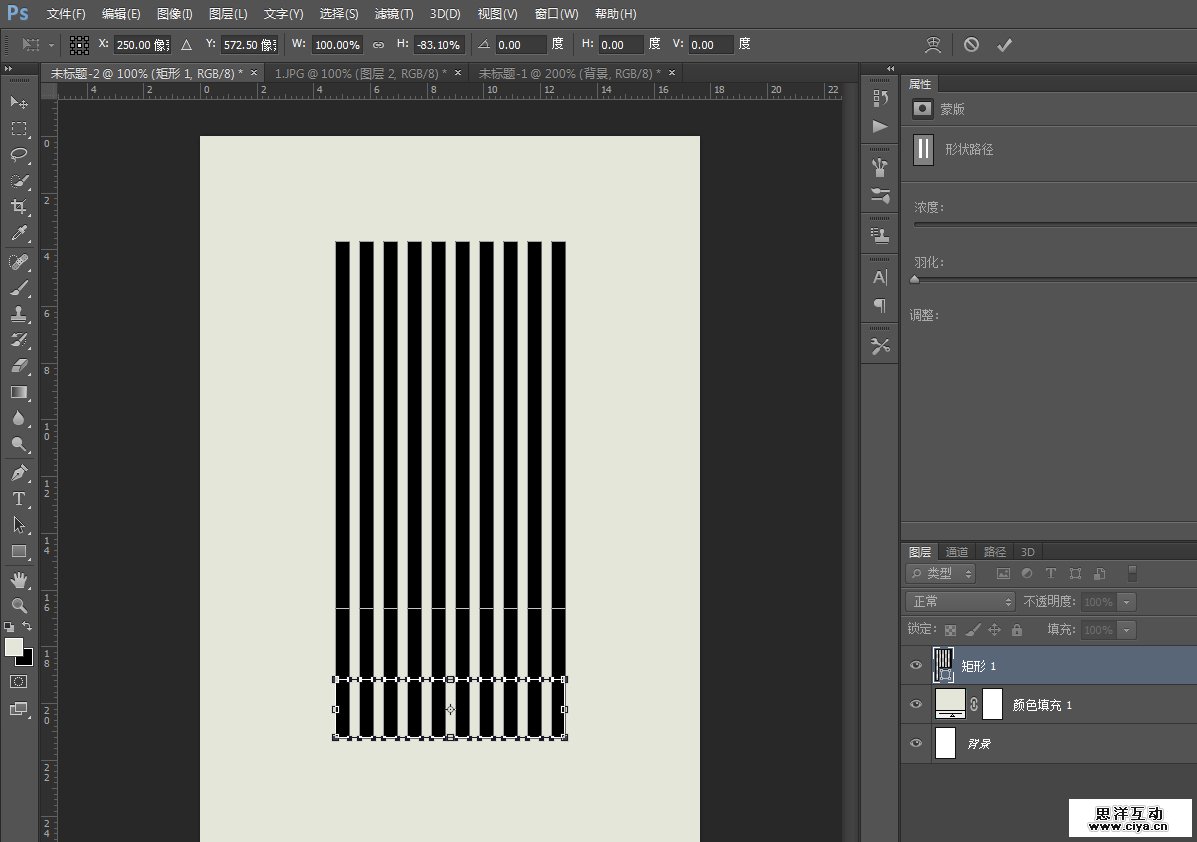Screen dimensions: 1197x842
Task: Select the Hand tool
Action: [19, 580]
